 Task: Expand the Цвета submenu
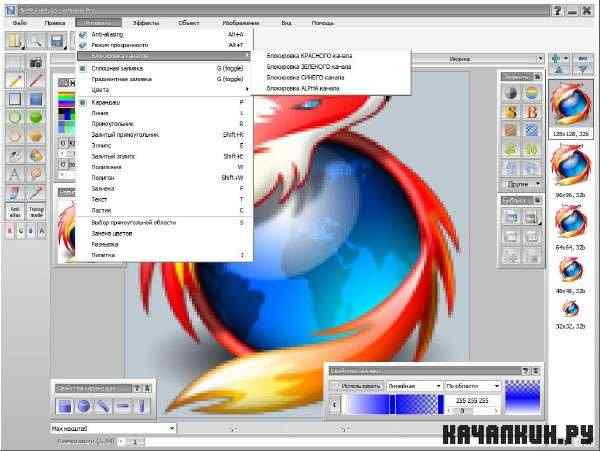[x=165, y=90]
